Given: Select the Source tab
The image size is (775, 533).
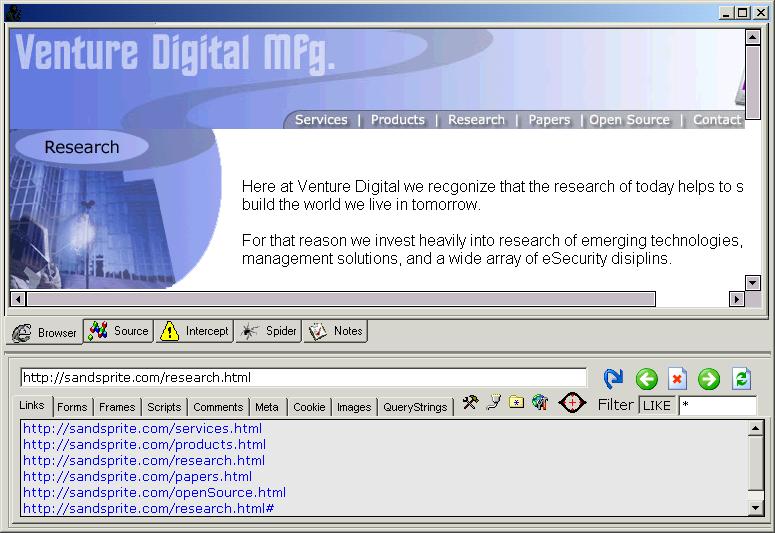Looking at the screenshot, I should [119, 331].
